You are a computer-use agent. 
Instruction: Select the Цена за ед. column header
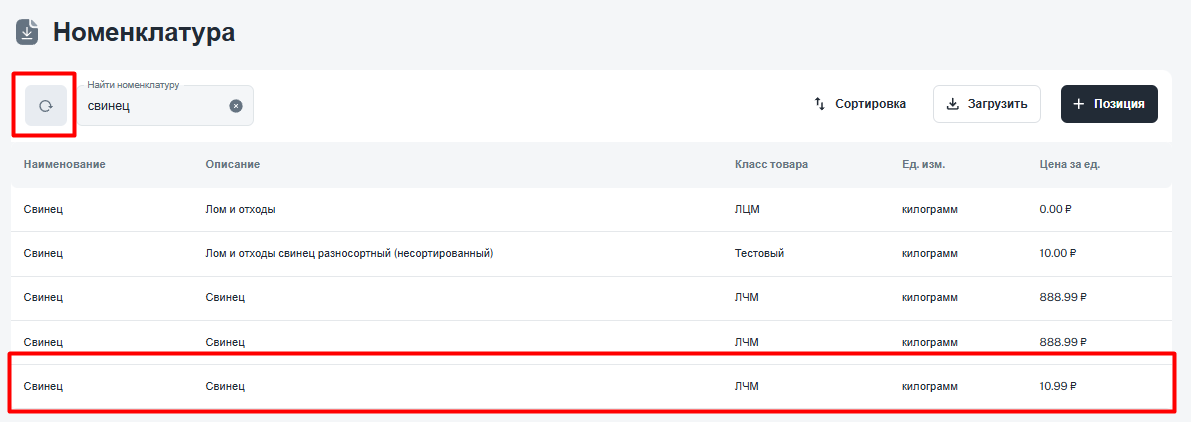click(1070, 164)
